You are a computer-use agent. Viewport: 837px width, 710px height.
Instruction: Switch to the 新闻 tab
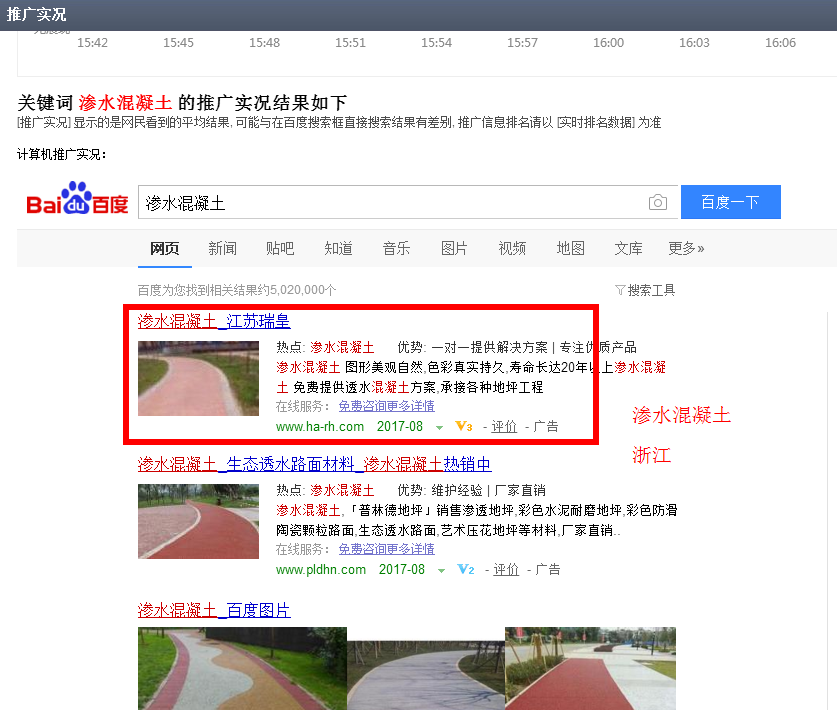222,248
